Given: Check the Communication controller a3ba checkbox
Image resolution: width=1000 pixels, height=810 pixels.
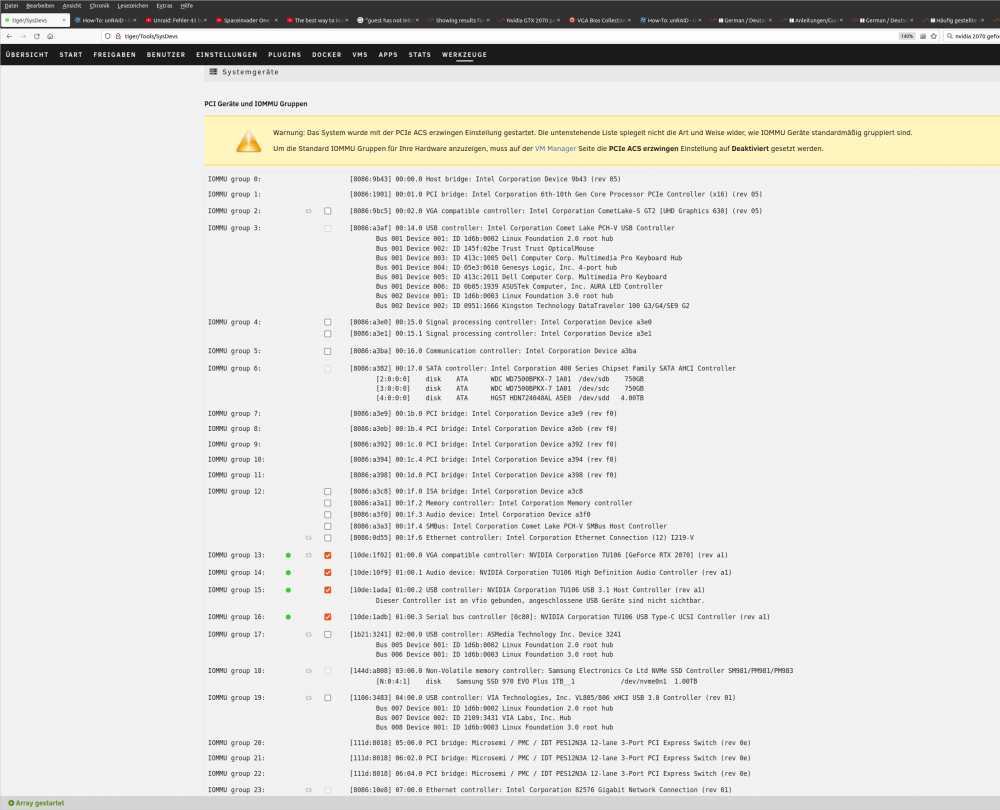Looking at the screenshot, I should click(328, 351).
